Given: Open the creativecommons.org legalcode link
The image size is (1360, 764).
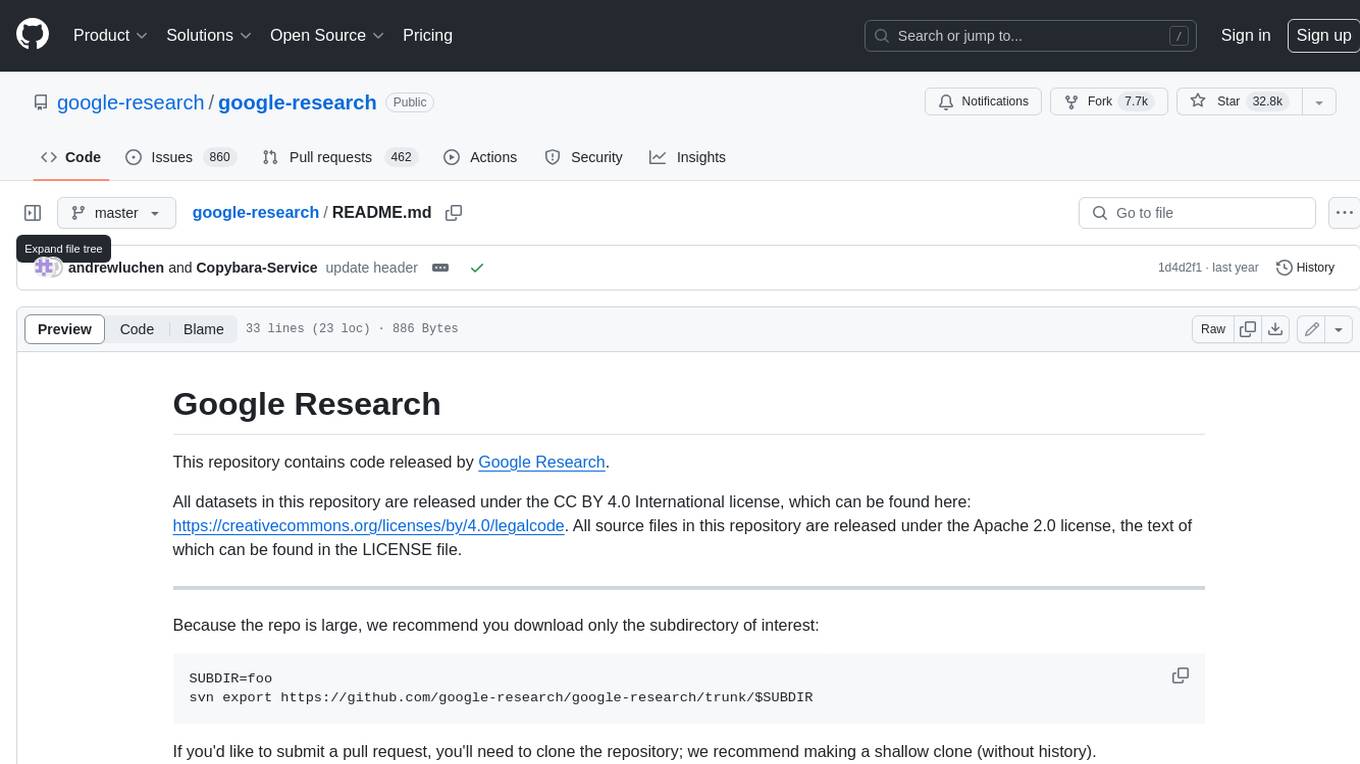Looking at the screenshot, I should [x=369, y=525].
